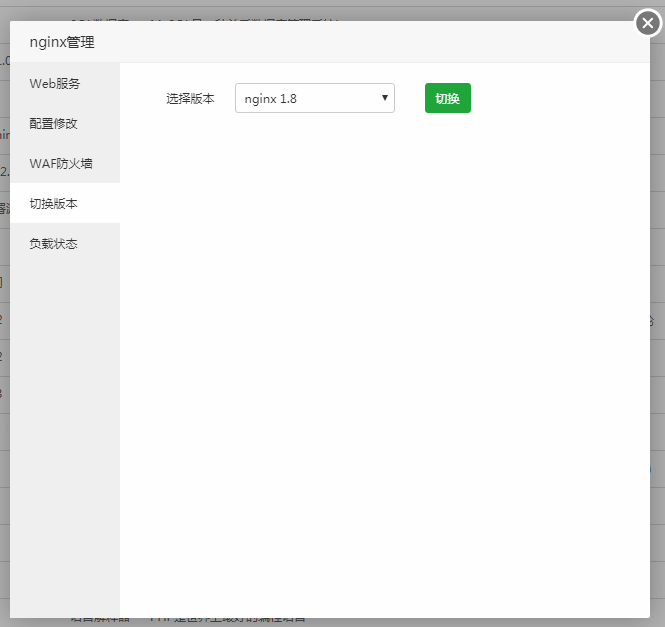Click the 选择版本 label
This screenshot has height=627, width=665.
(190, 99)
